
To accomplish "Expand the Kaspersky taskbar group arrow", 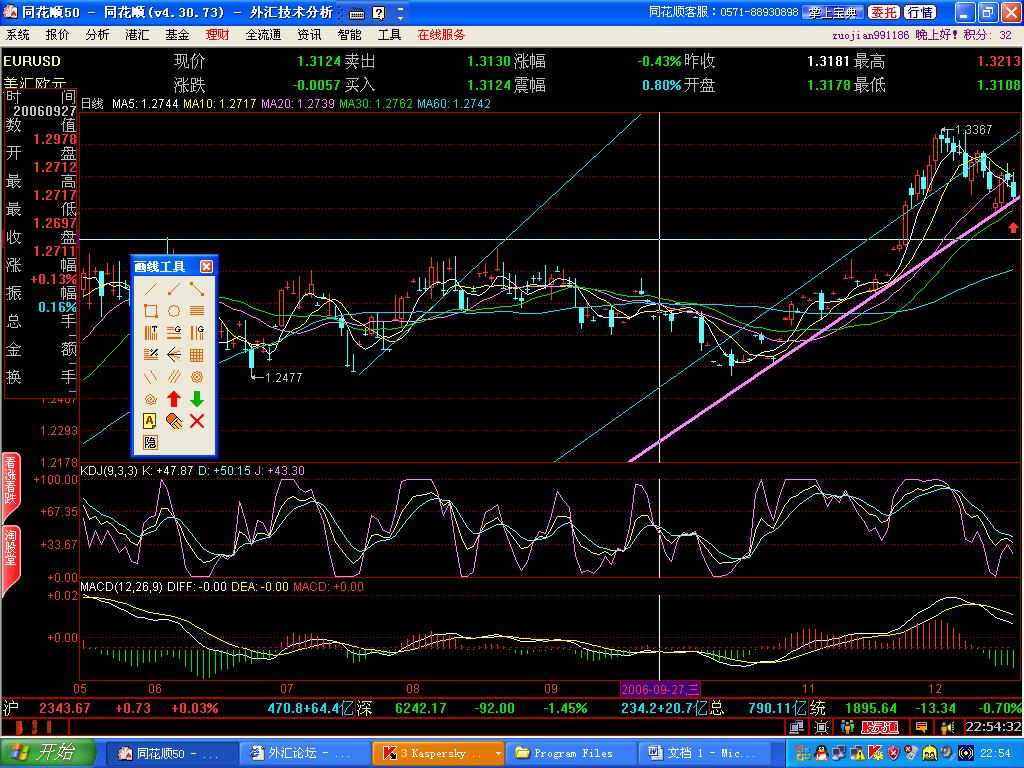I will tap(498, 754).
